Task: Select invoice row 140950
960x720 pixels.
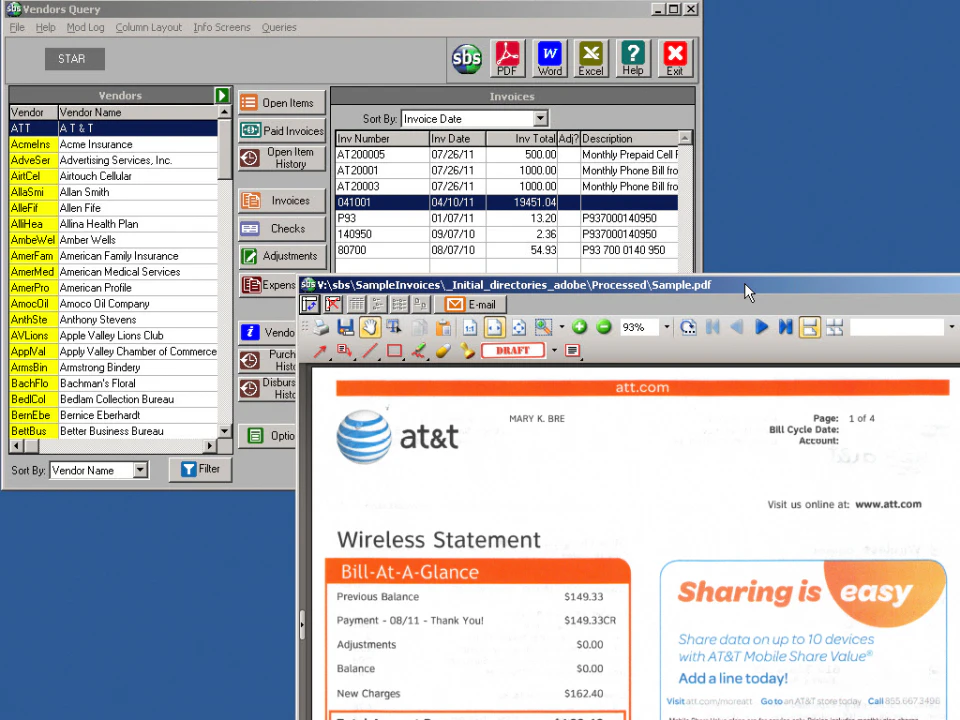Action: 507,234
